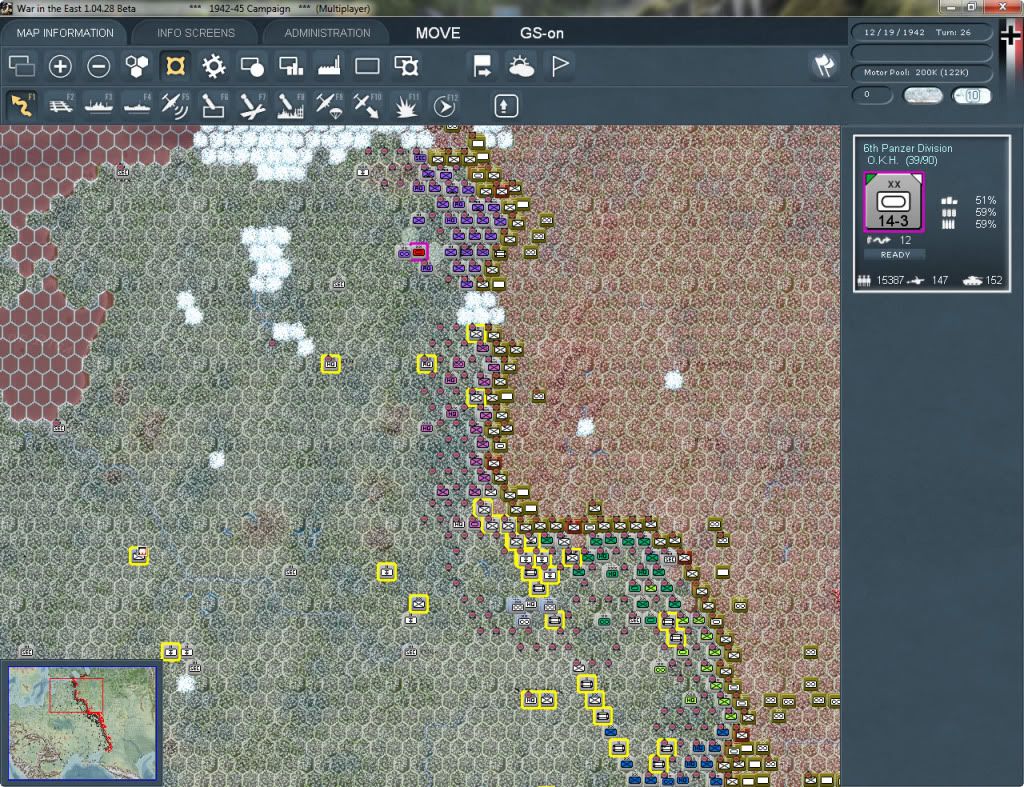Open the MAP INFORMATION tab
Image resolution: width=1024 pixels, height=787 pixels.
click(x=65, y=33)
